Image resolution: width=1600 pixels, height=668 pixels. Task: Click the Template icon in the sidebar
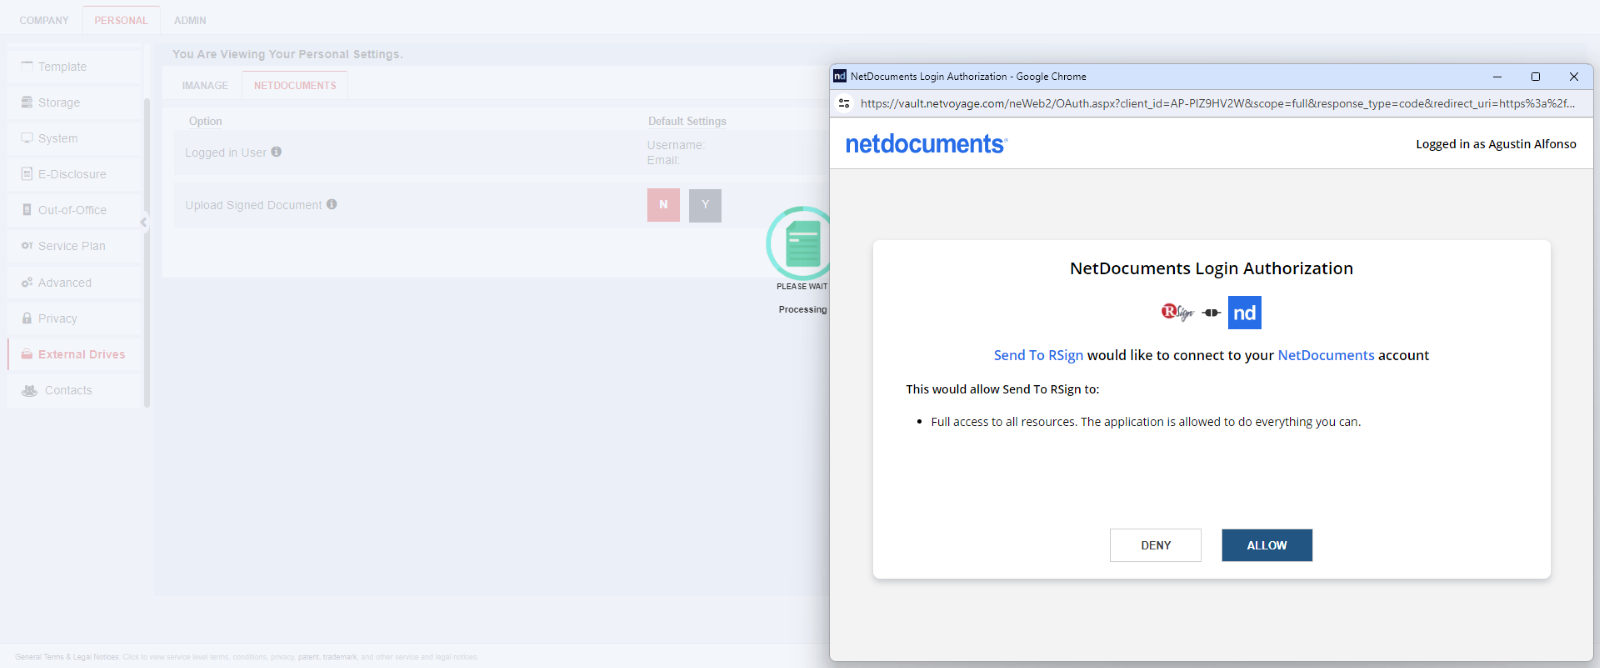click(27, 66)
